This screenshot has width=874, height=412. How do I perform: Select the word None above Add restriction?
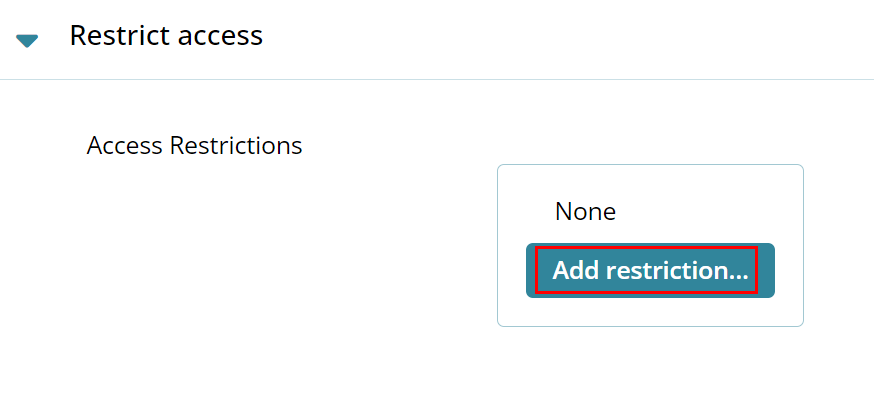pos(585,212)
